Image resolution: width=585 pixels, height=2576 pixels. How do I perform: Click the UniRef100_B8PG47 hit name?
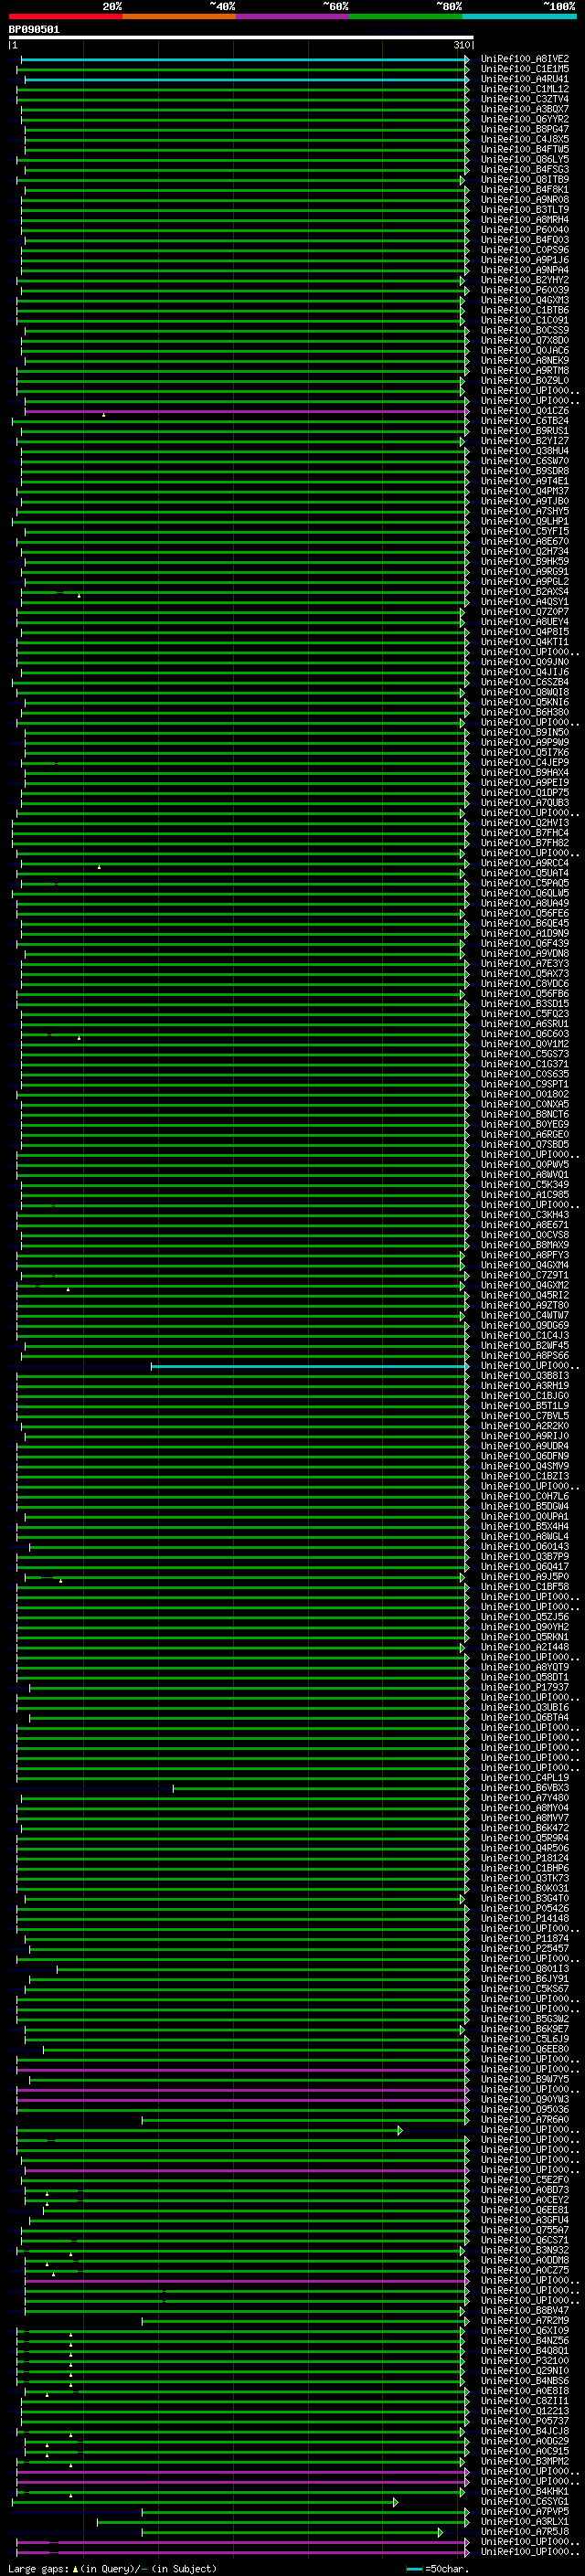coord(525,129)
